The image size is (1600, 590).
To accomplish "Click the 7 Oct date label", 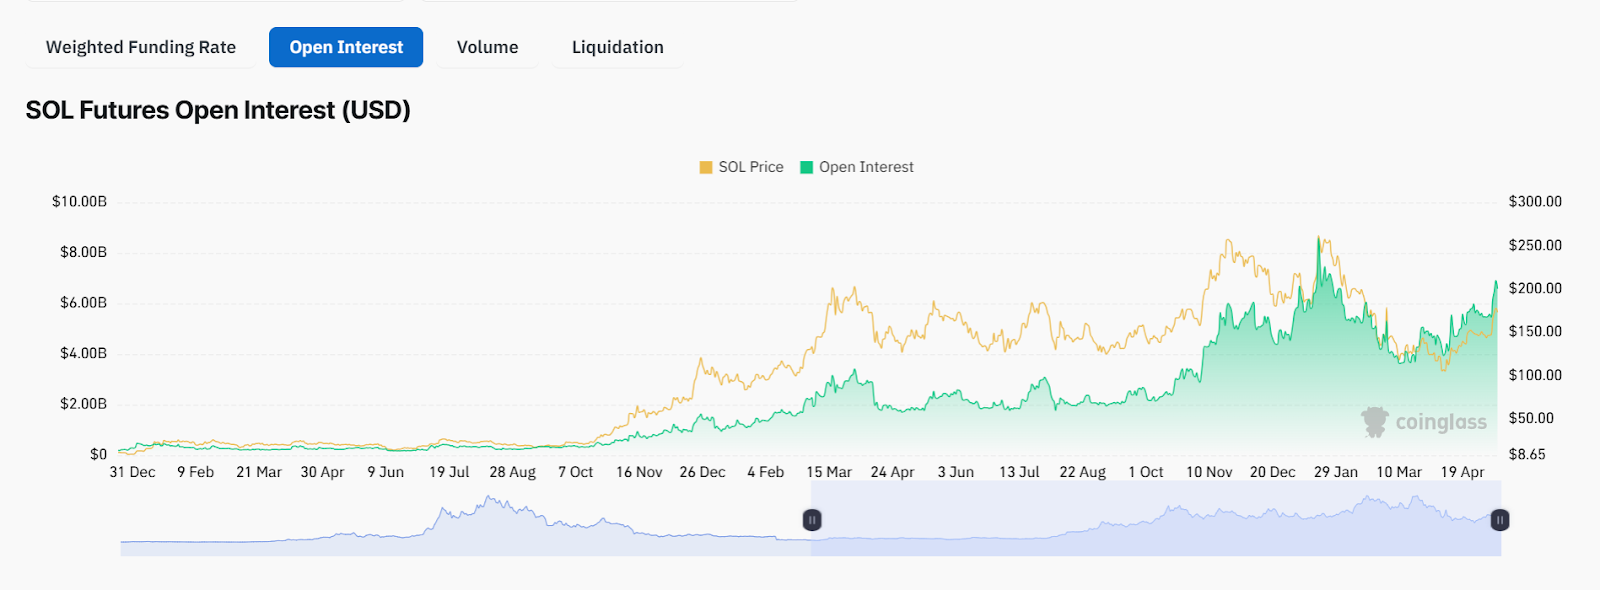I will coord(576,472).
